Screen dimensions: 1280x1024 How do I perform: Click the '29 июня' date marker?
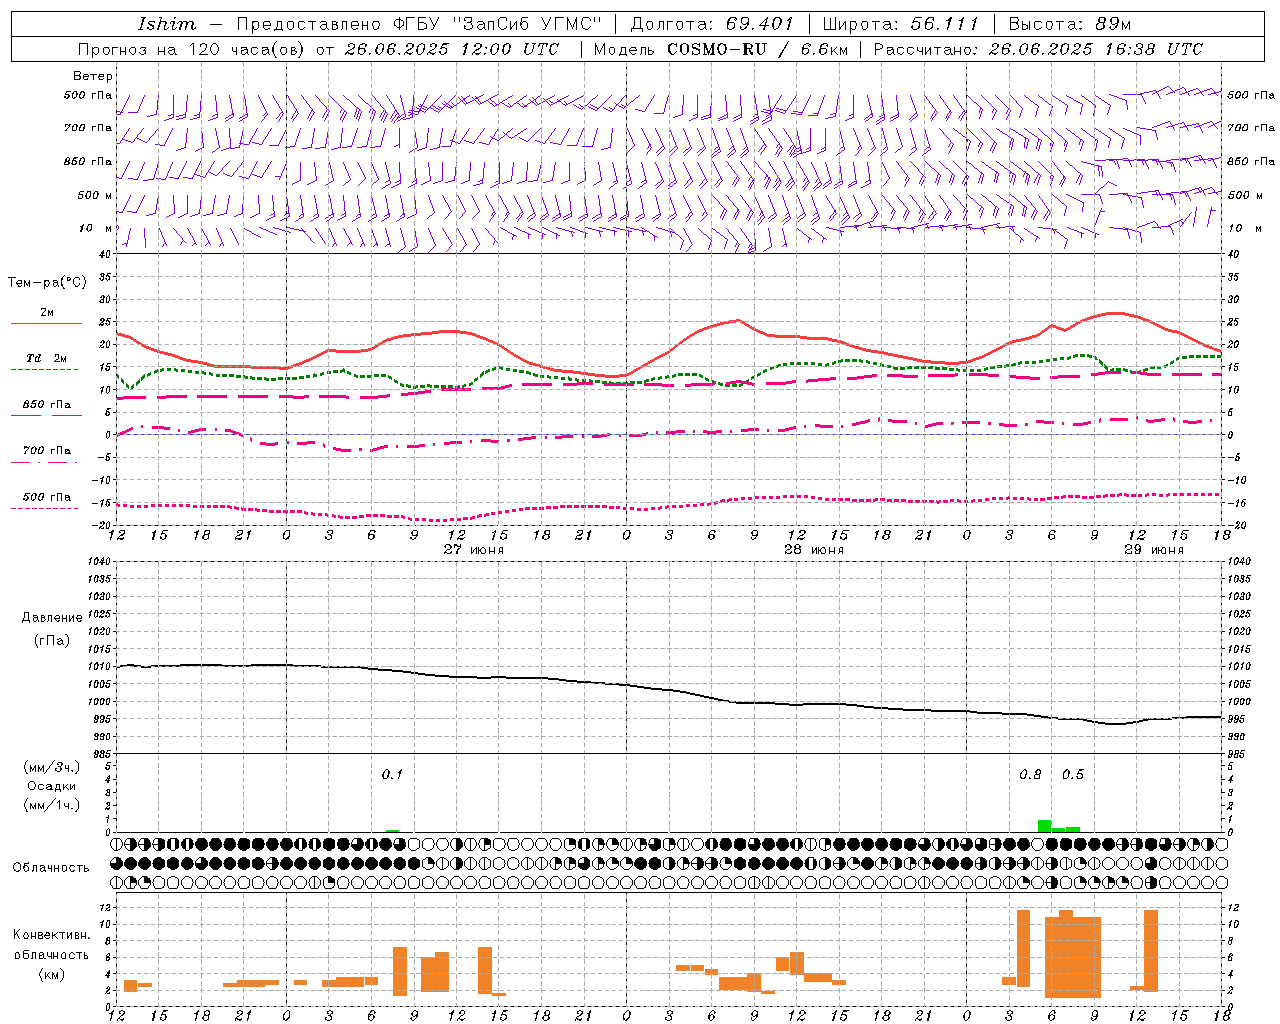[1154, 550]
